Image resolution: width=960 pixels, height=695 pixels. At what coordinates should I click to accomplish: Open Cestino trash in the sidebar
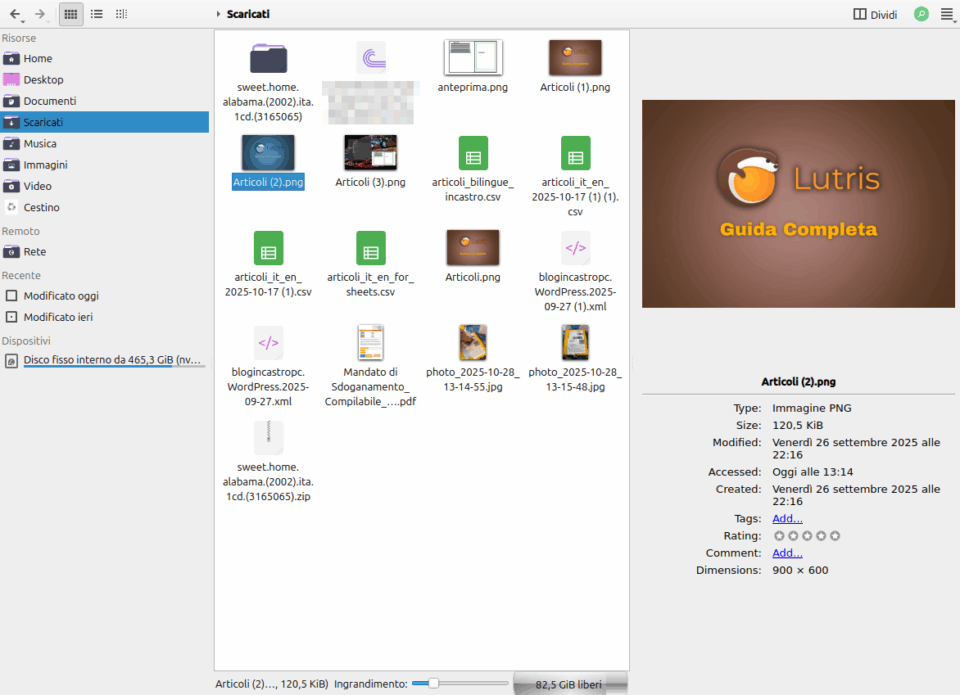click(104, 208)
